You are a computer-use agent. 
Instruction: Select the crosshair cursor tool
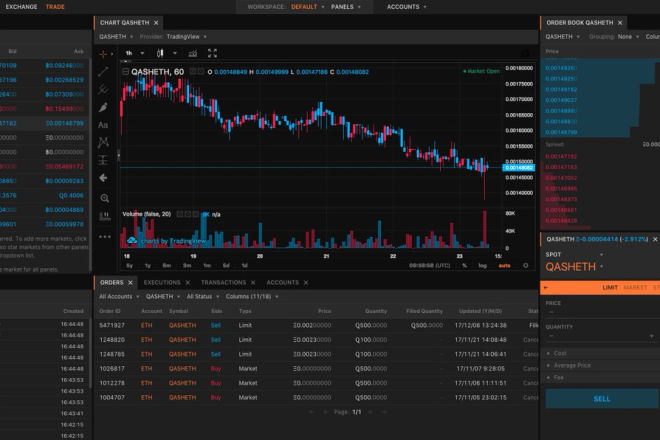103,54
